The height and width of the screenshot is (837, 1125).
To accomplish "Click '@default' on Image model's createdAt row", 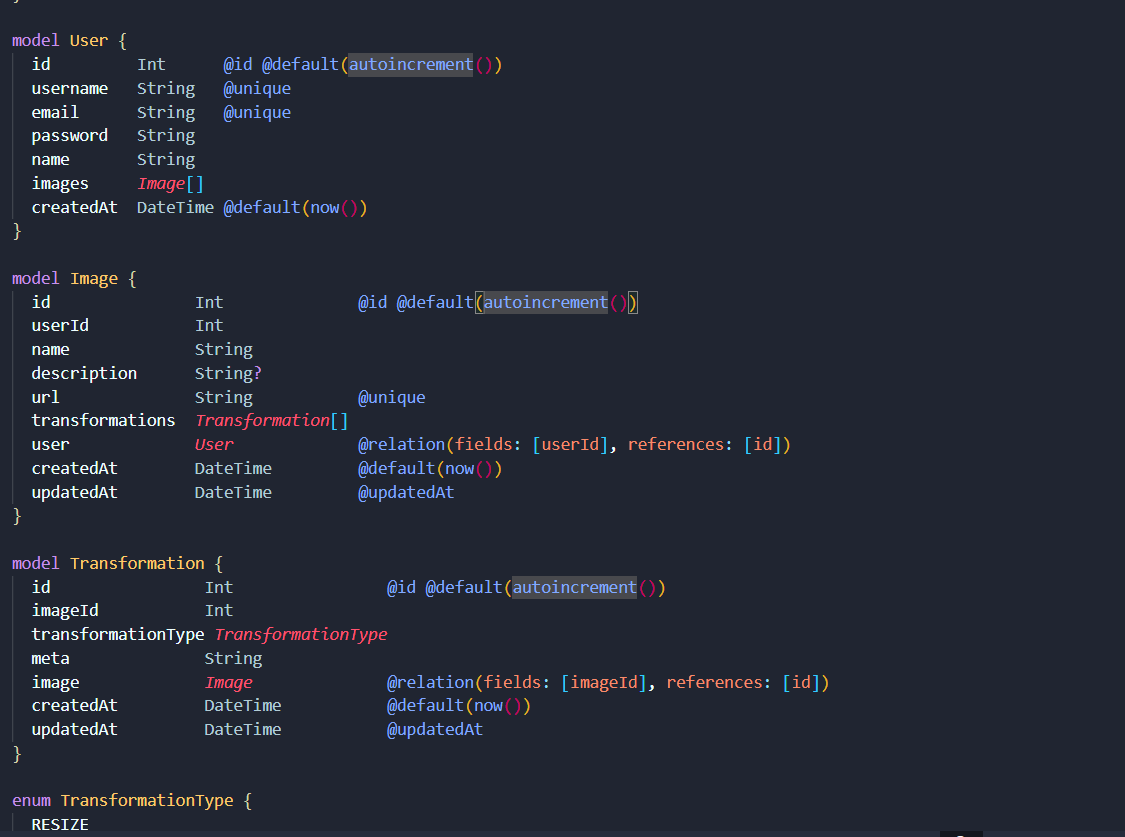I will 397,468.
